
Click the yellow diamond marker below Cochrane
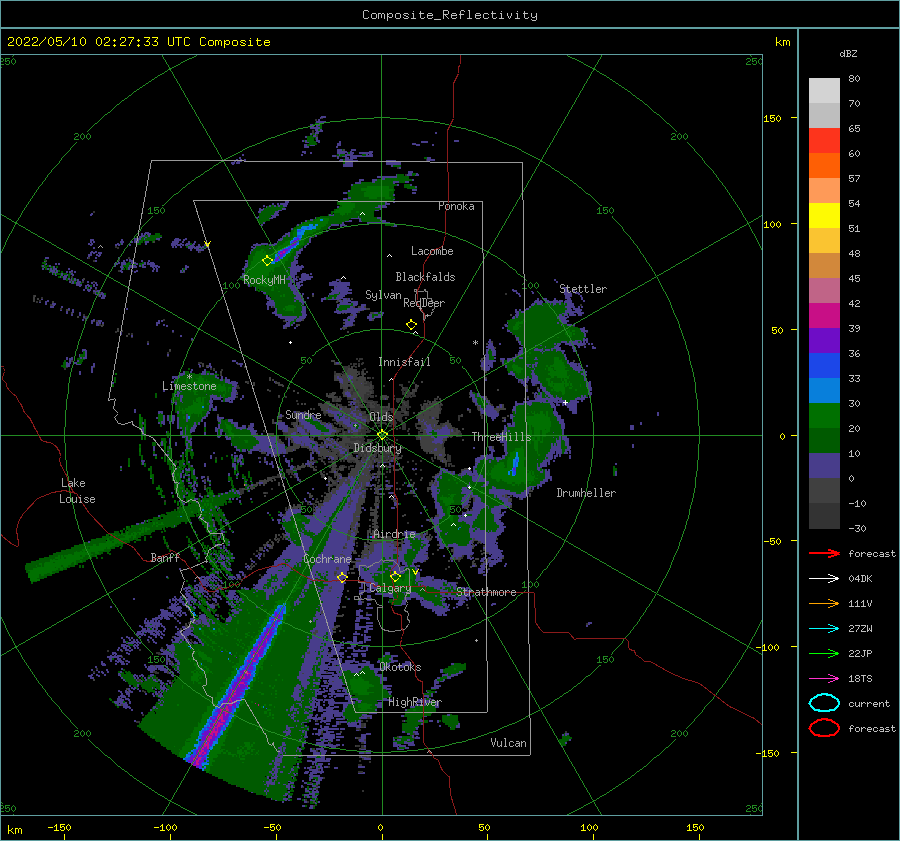342,577
